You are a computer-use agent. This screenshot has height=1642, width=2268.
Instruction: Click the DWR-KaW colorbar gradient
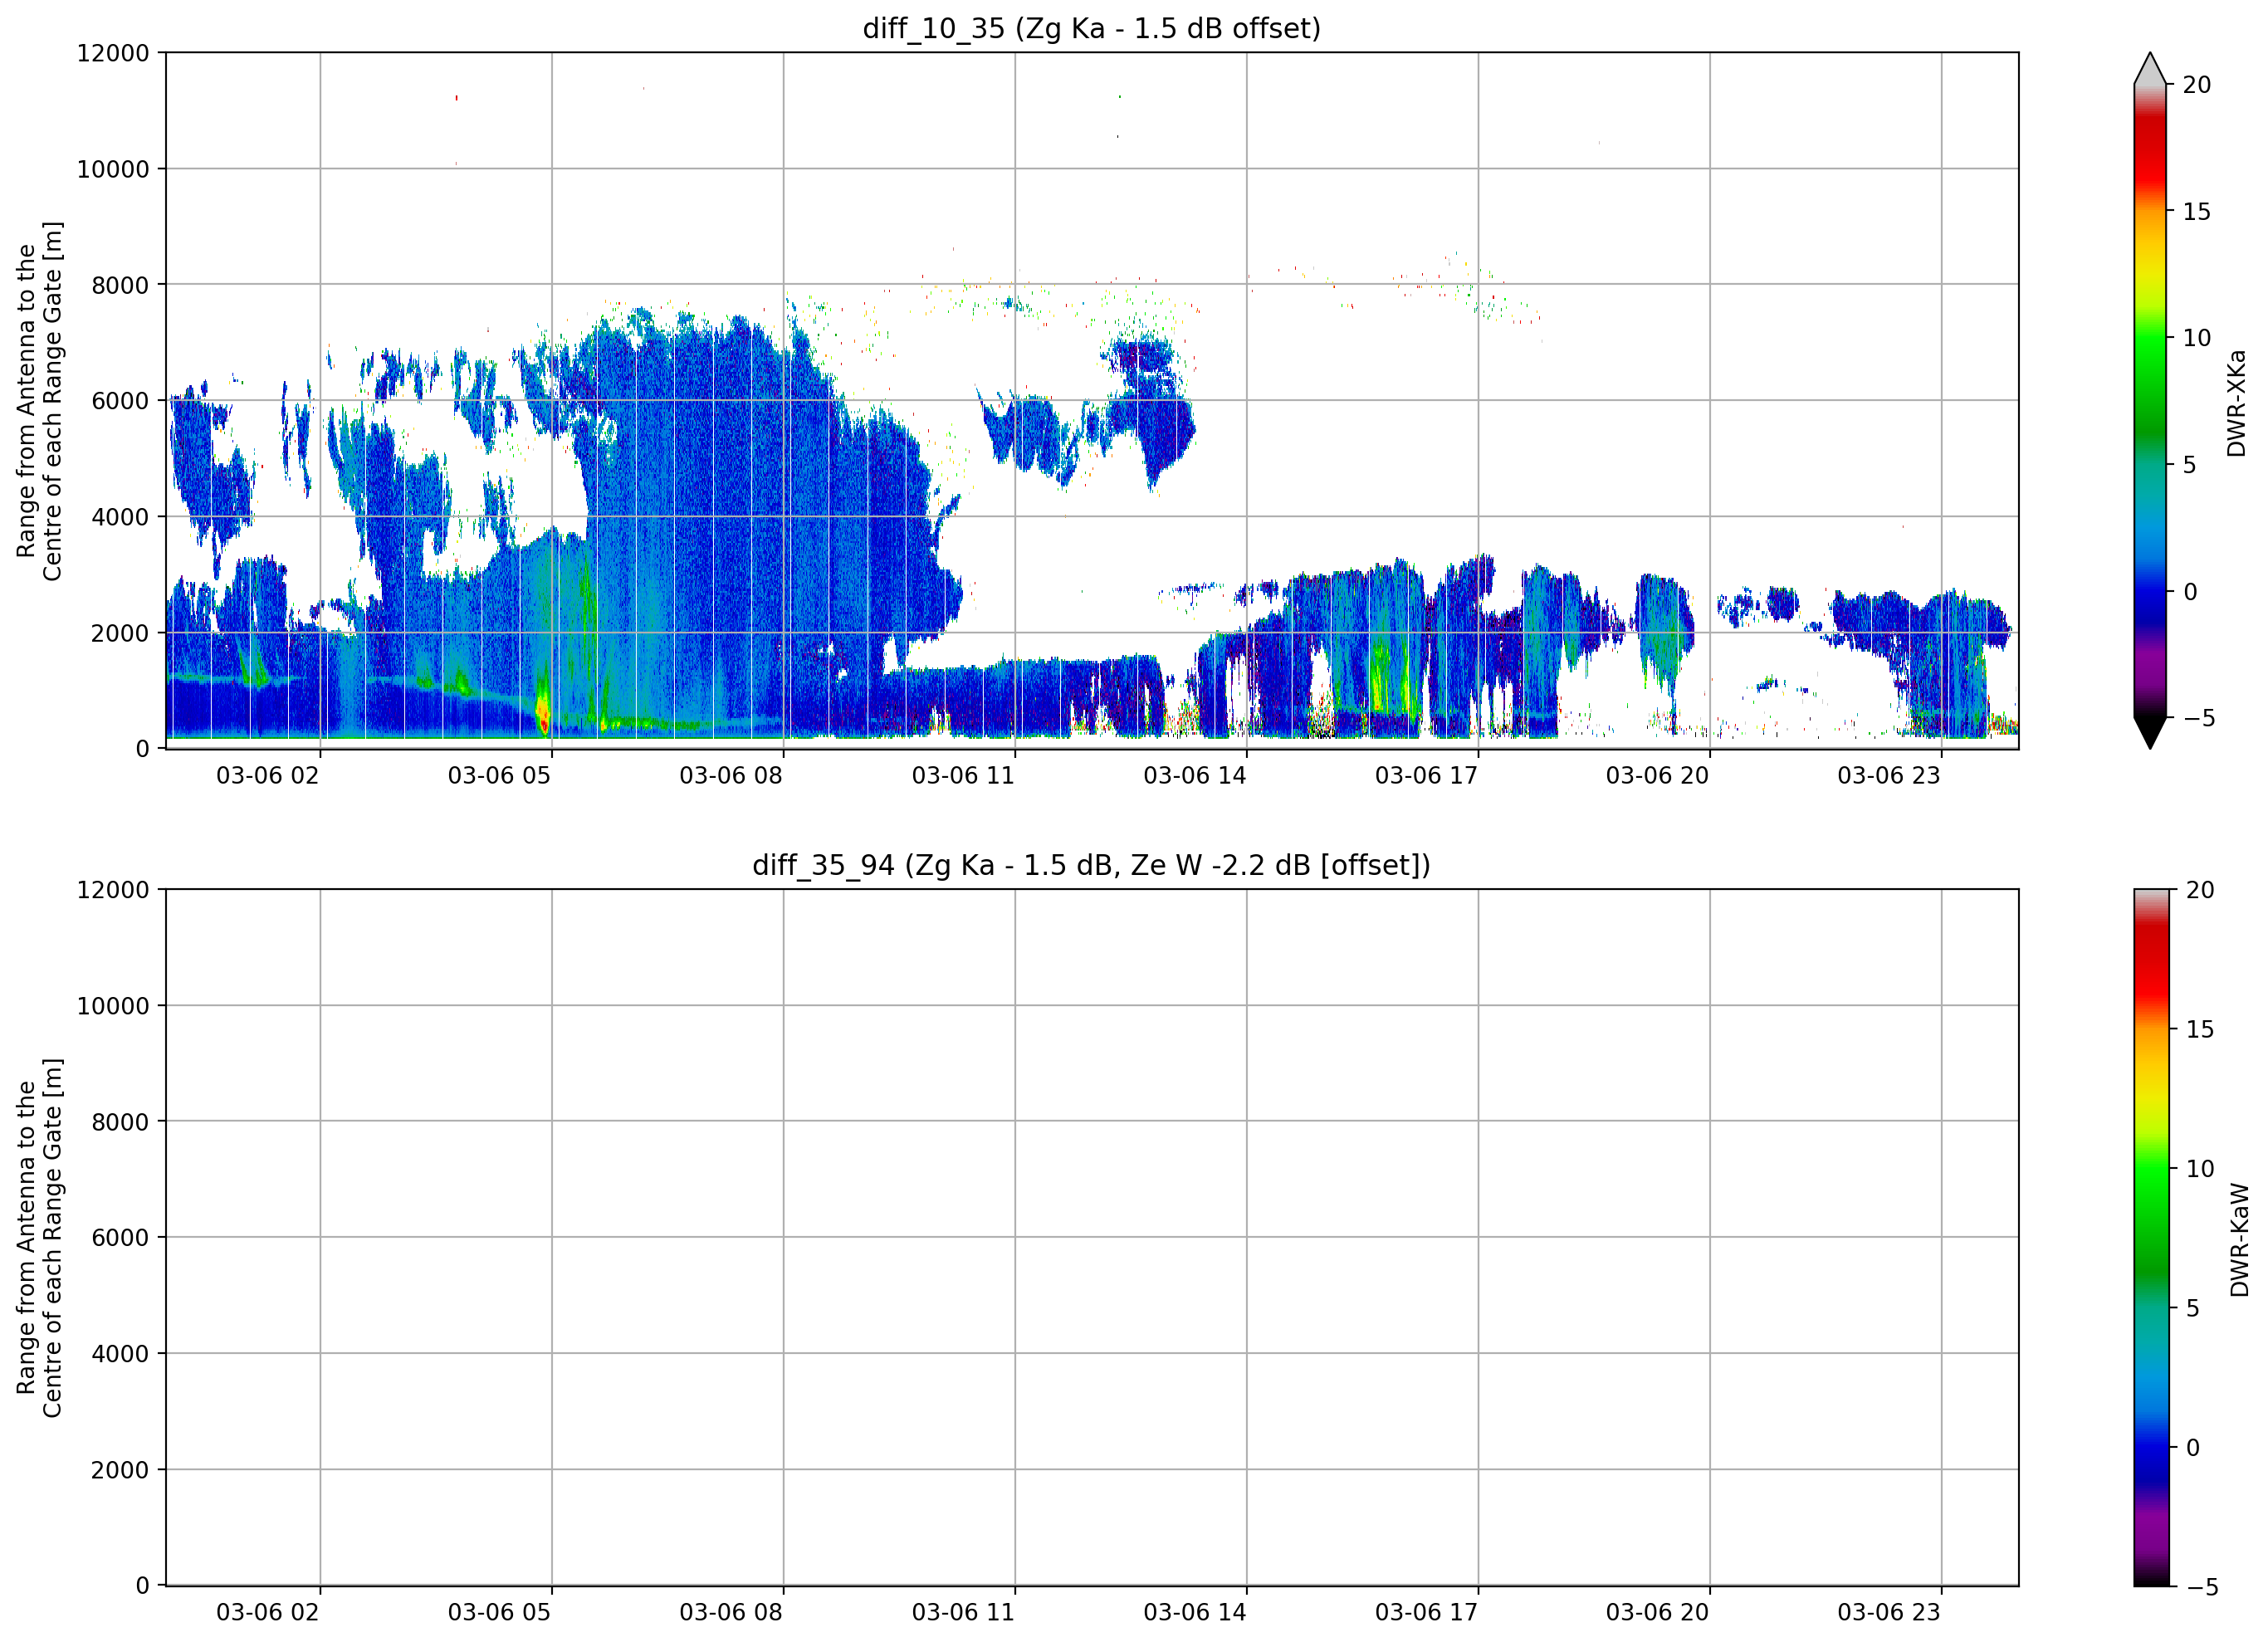(2151, 1238)
